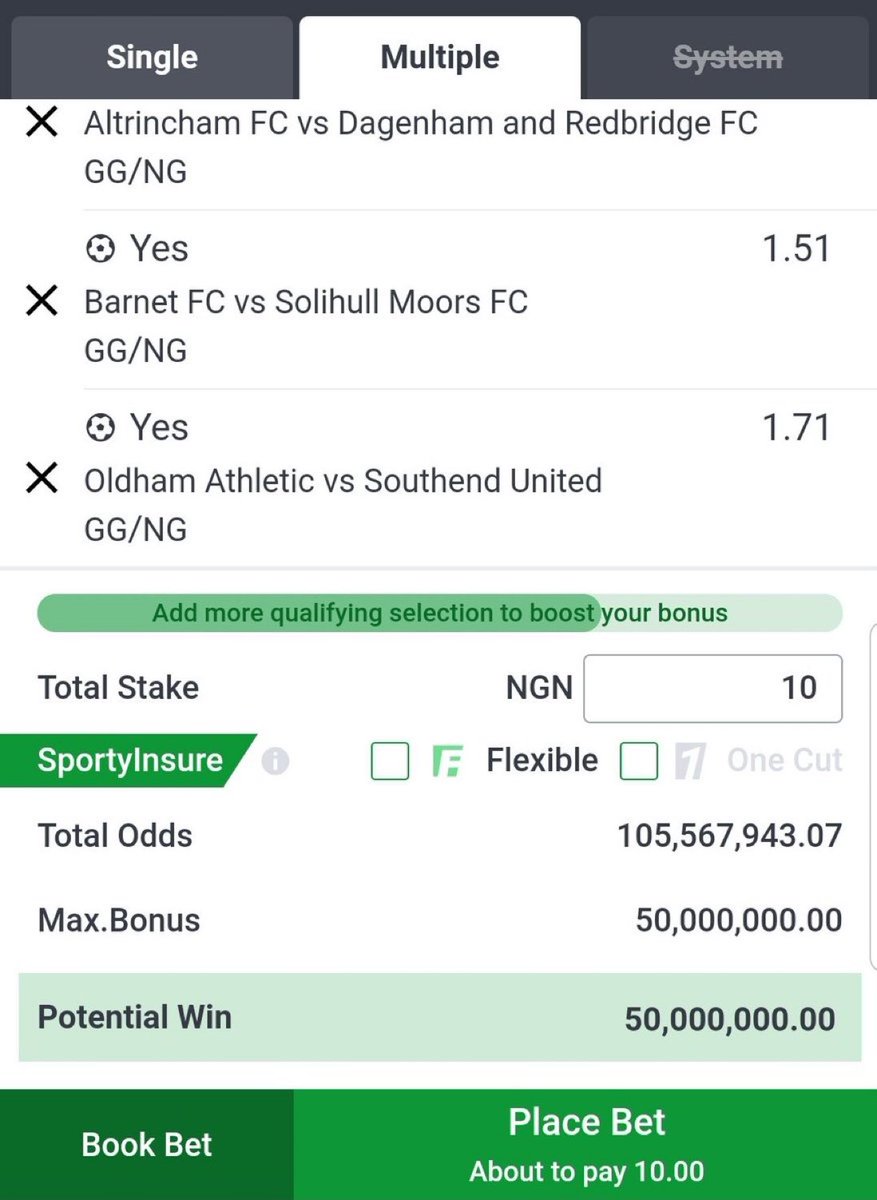Click the SportyInsure info icon
This screenshot has height=1200, width=877.
pos(275,762)
